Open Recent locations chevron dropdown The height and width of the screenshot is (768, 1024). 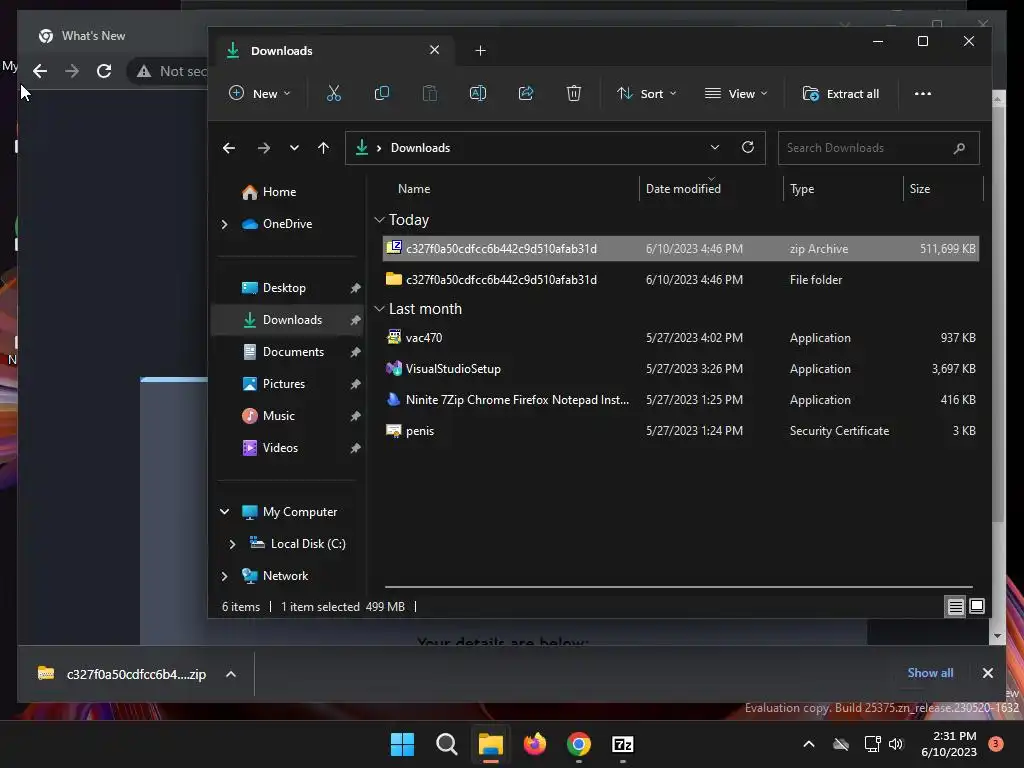tap(295, 148)
